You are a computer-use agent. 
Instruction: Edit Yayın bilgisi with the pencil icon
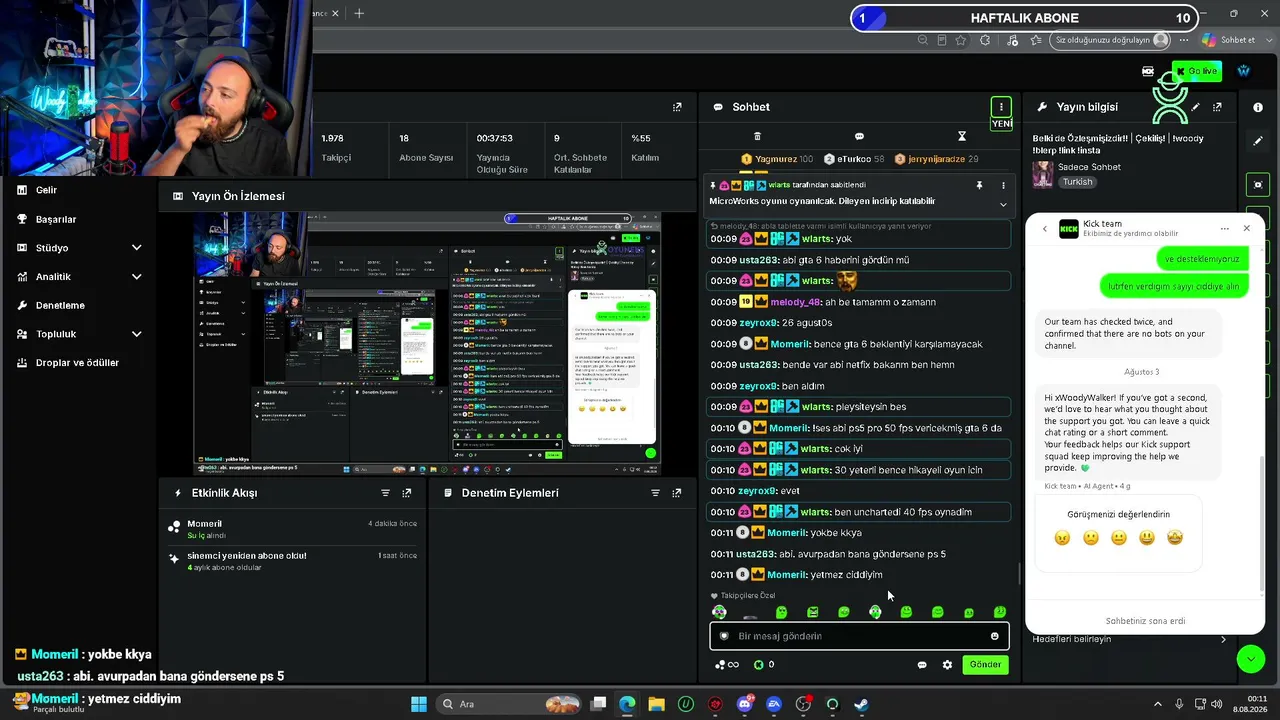1195,107
